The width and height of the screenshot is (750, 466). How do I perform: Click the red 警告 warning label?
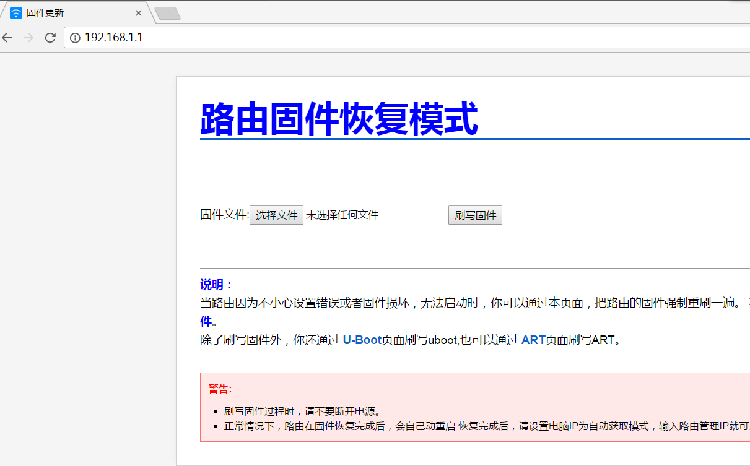[x=218, y=389]
